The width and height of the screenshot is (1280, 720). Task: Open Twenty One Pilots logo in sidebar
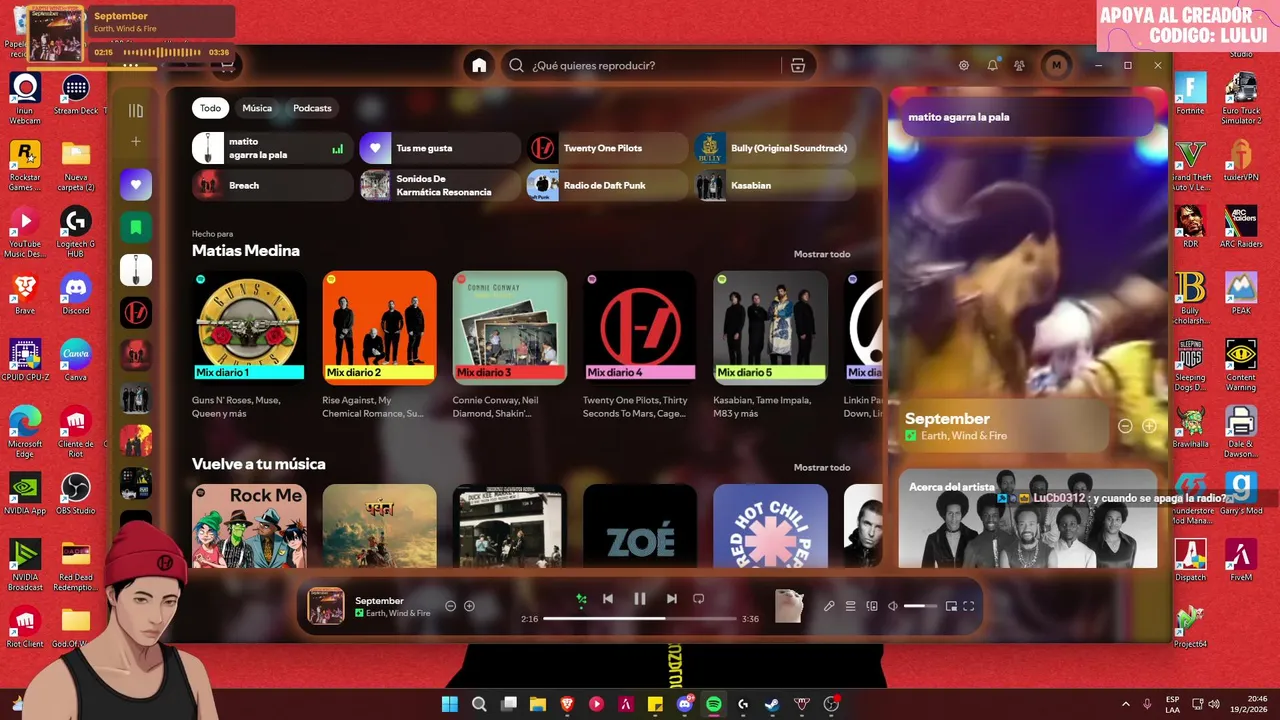coord(136,313)
